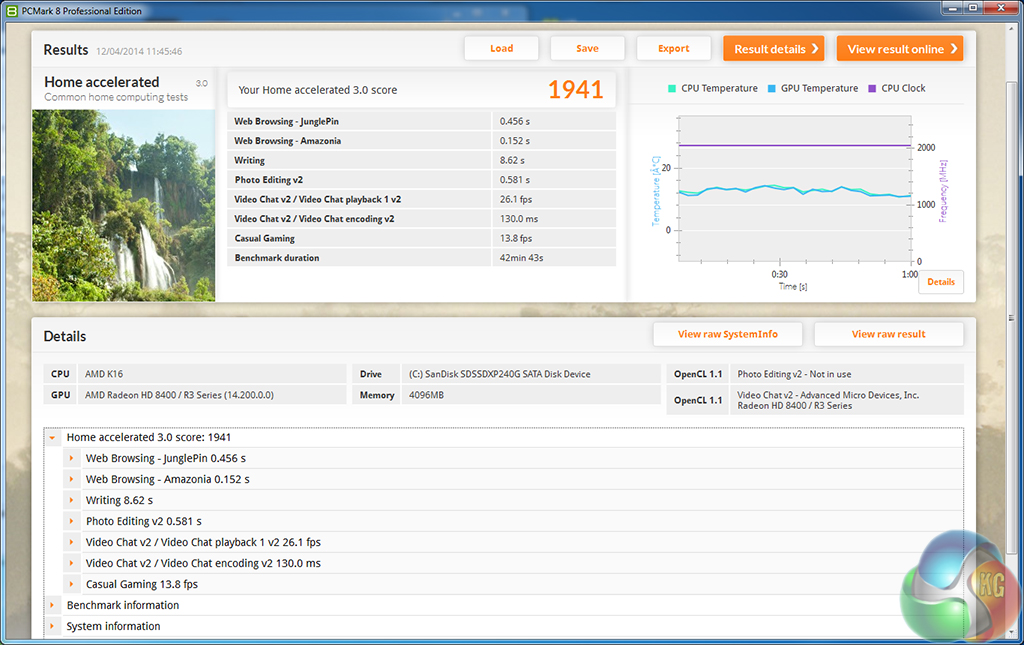Expand Web Browsing - JunglePin row
1024x645 pixels.
point(72,459)
